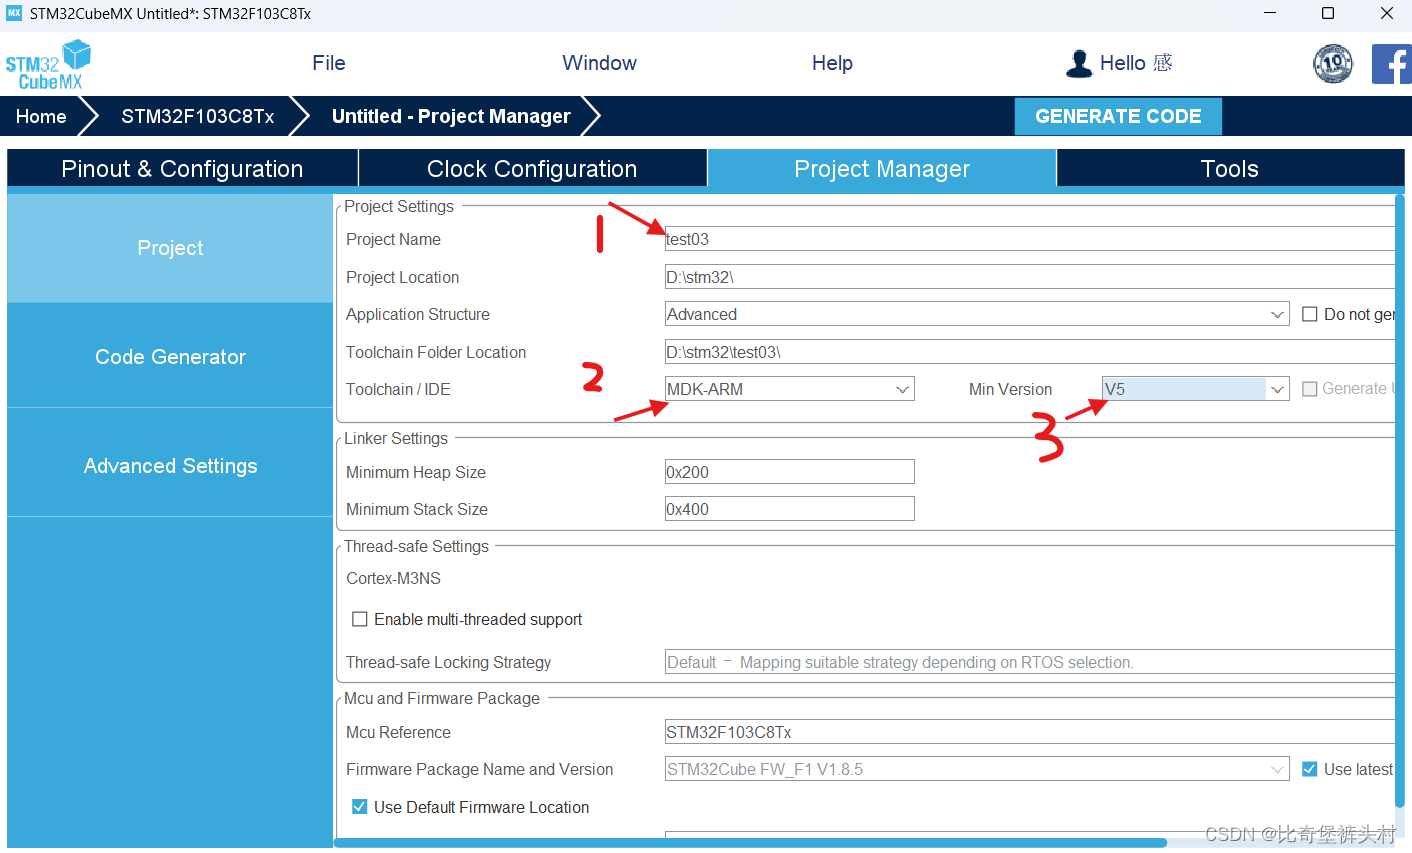Open the Tools tab
This screenshot has height=853, width=1412.
pos(1230,169)
